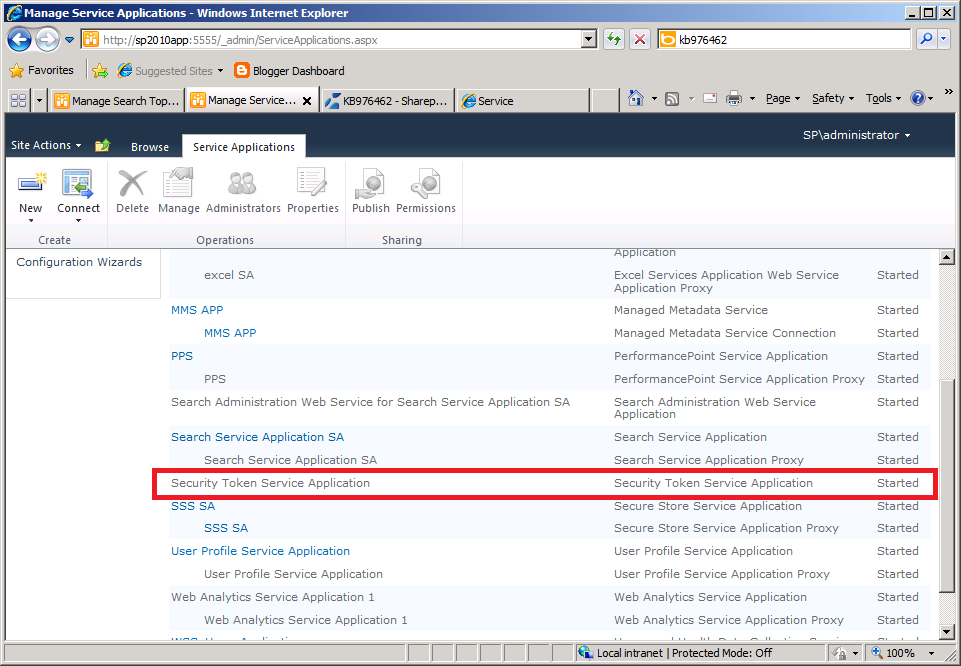Open the SSS SA service application link
The image size is (961, 666).
click(193, 506)
